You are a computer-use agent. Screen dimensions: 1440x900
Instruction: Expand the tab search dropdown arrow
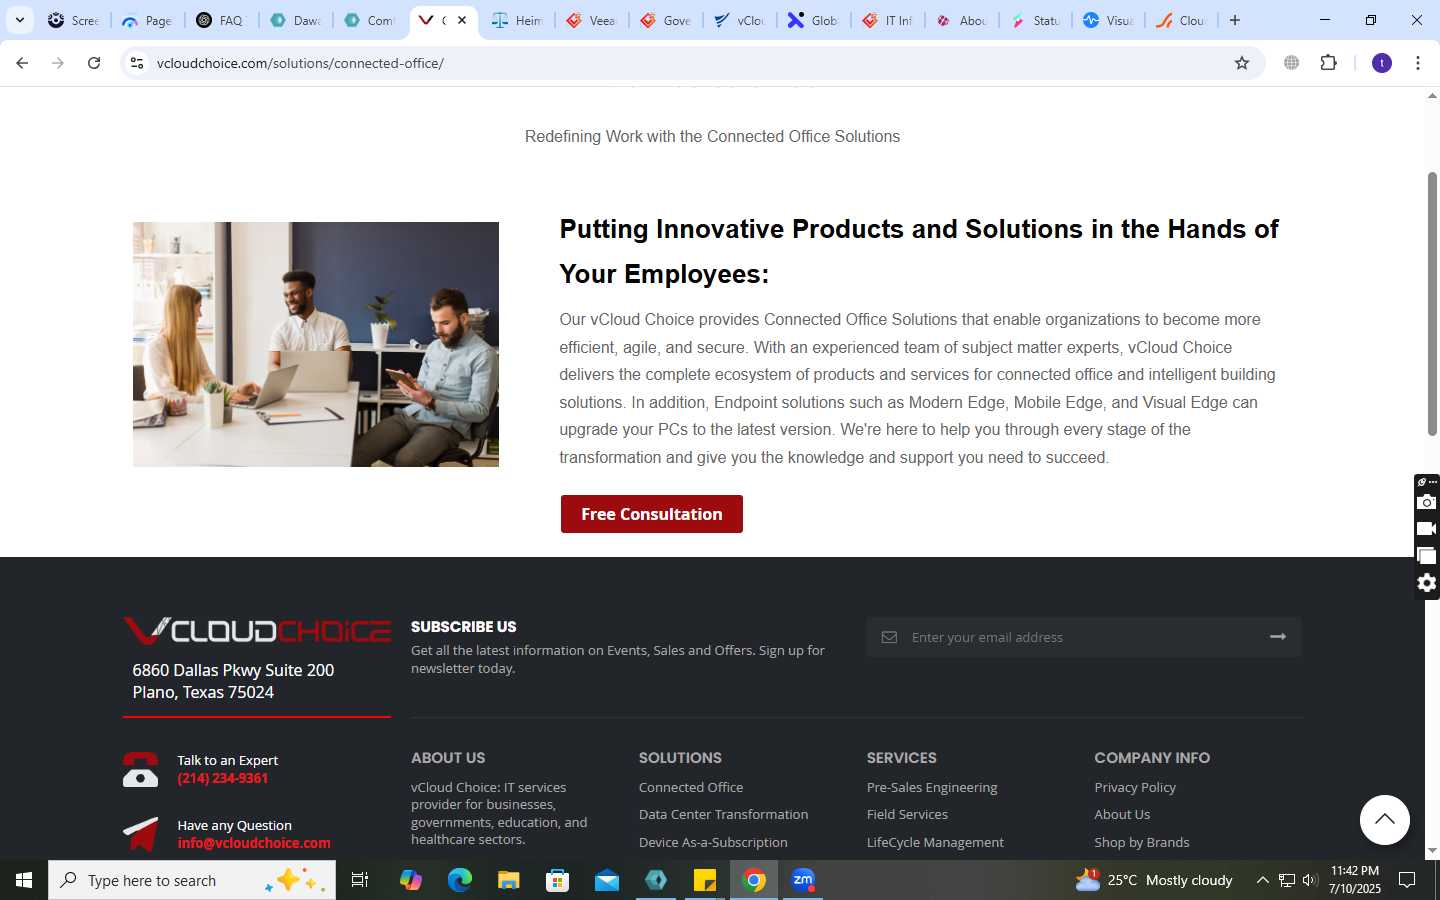click(x=19, y=20)
